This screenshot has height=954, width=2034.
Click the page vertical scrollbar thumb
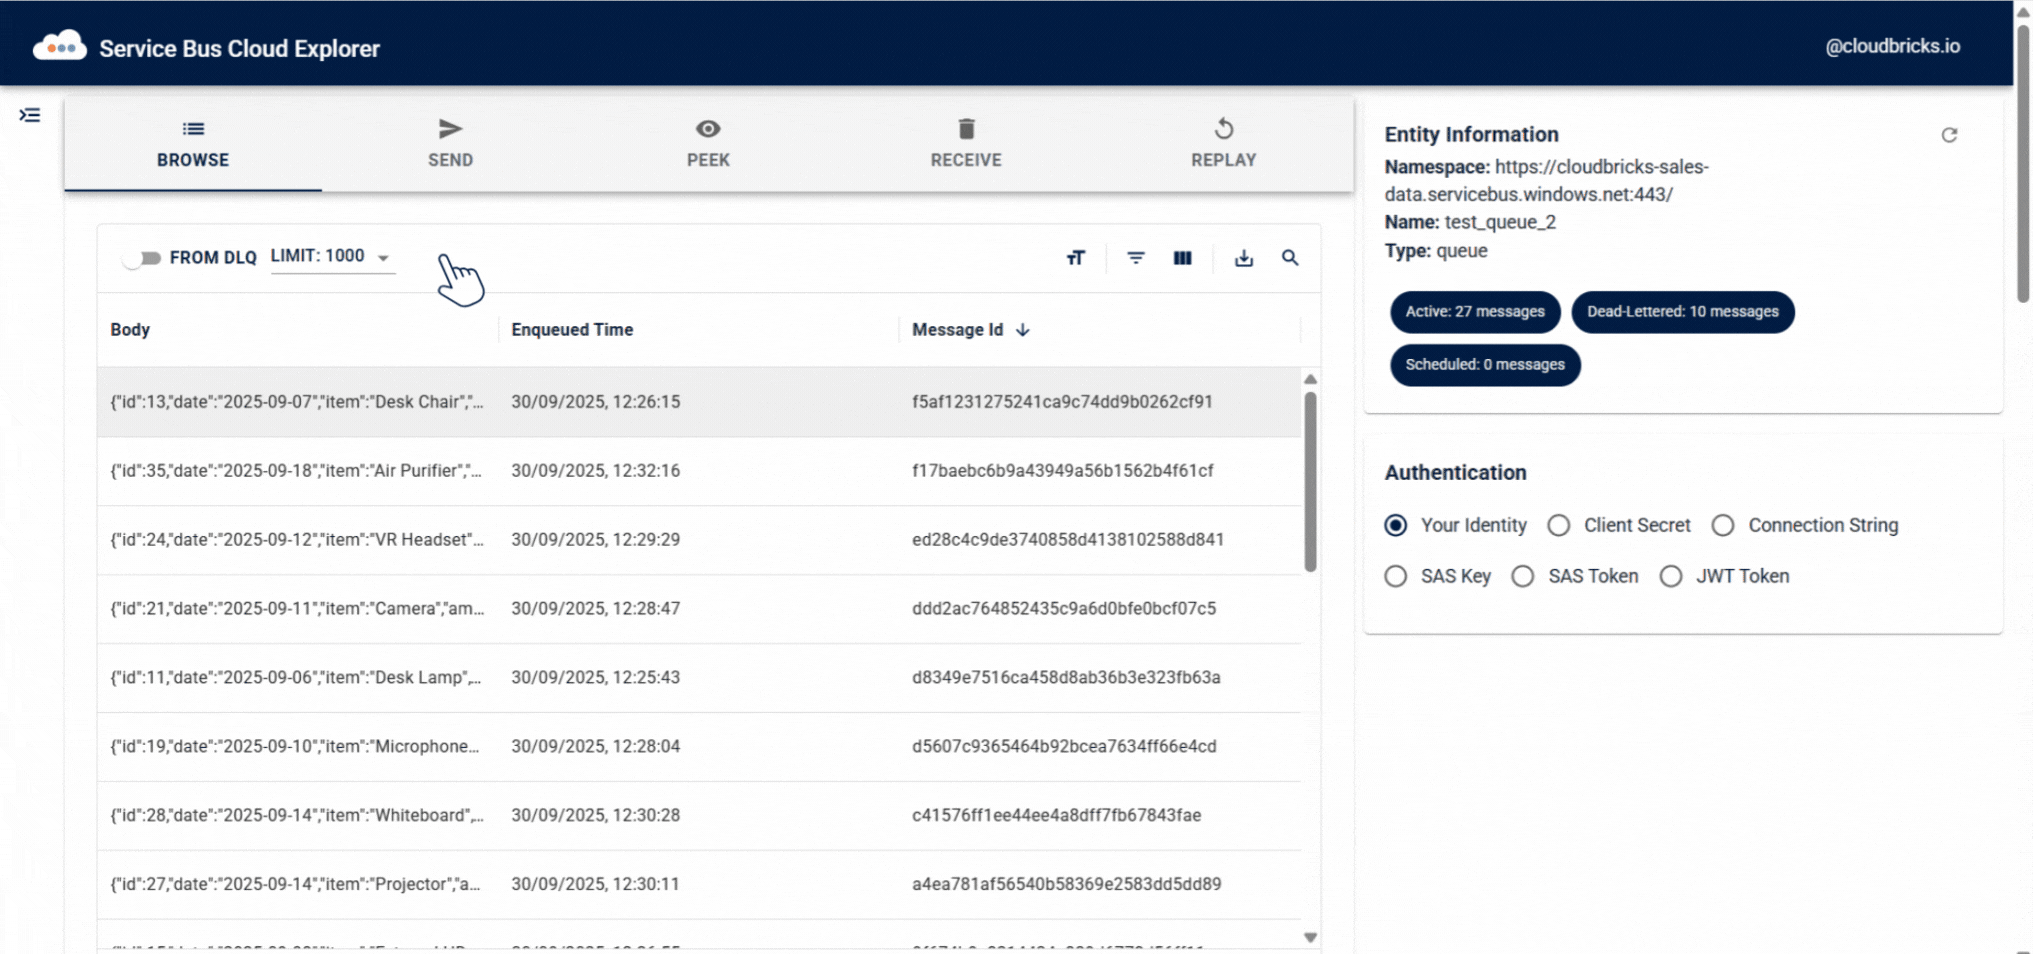(x=2023, y=162)
